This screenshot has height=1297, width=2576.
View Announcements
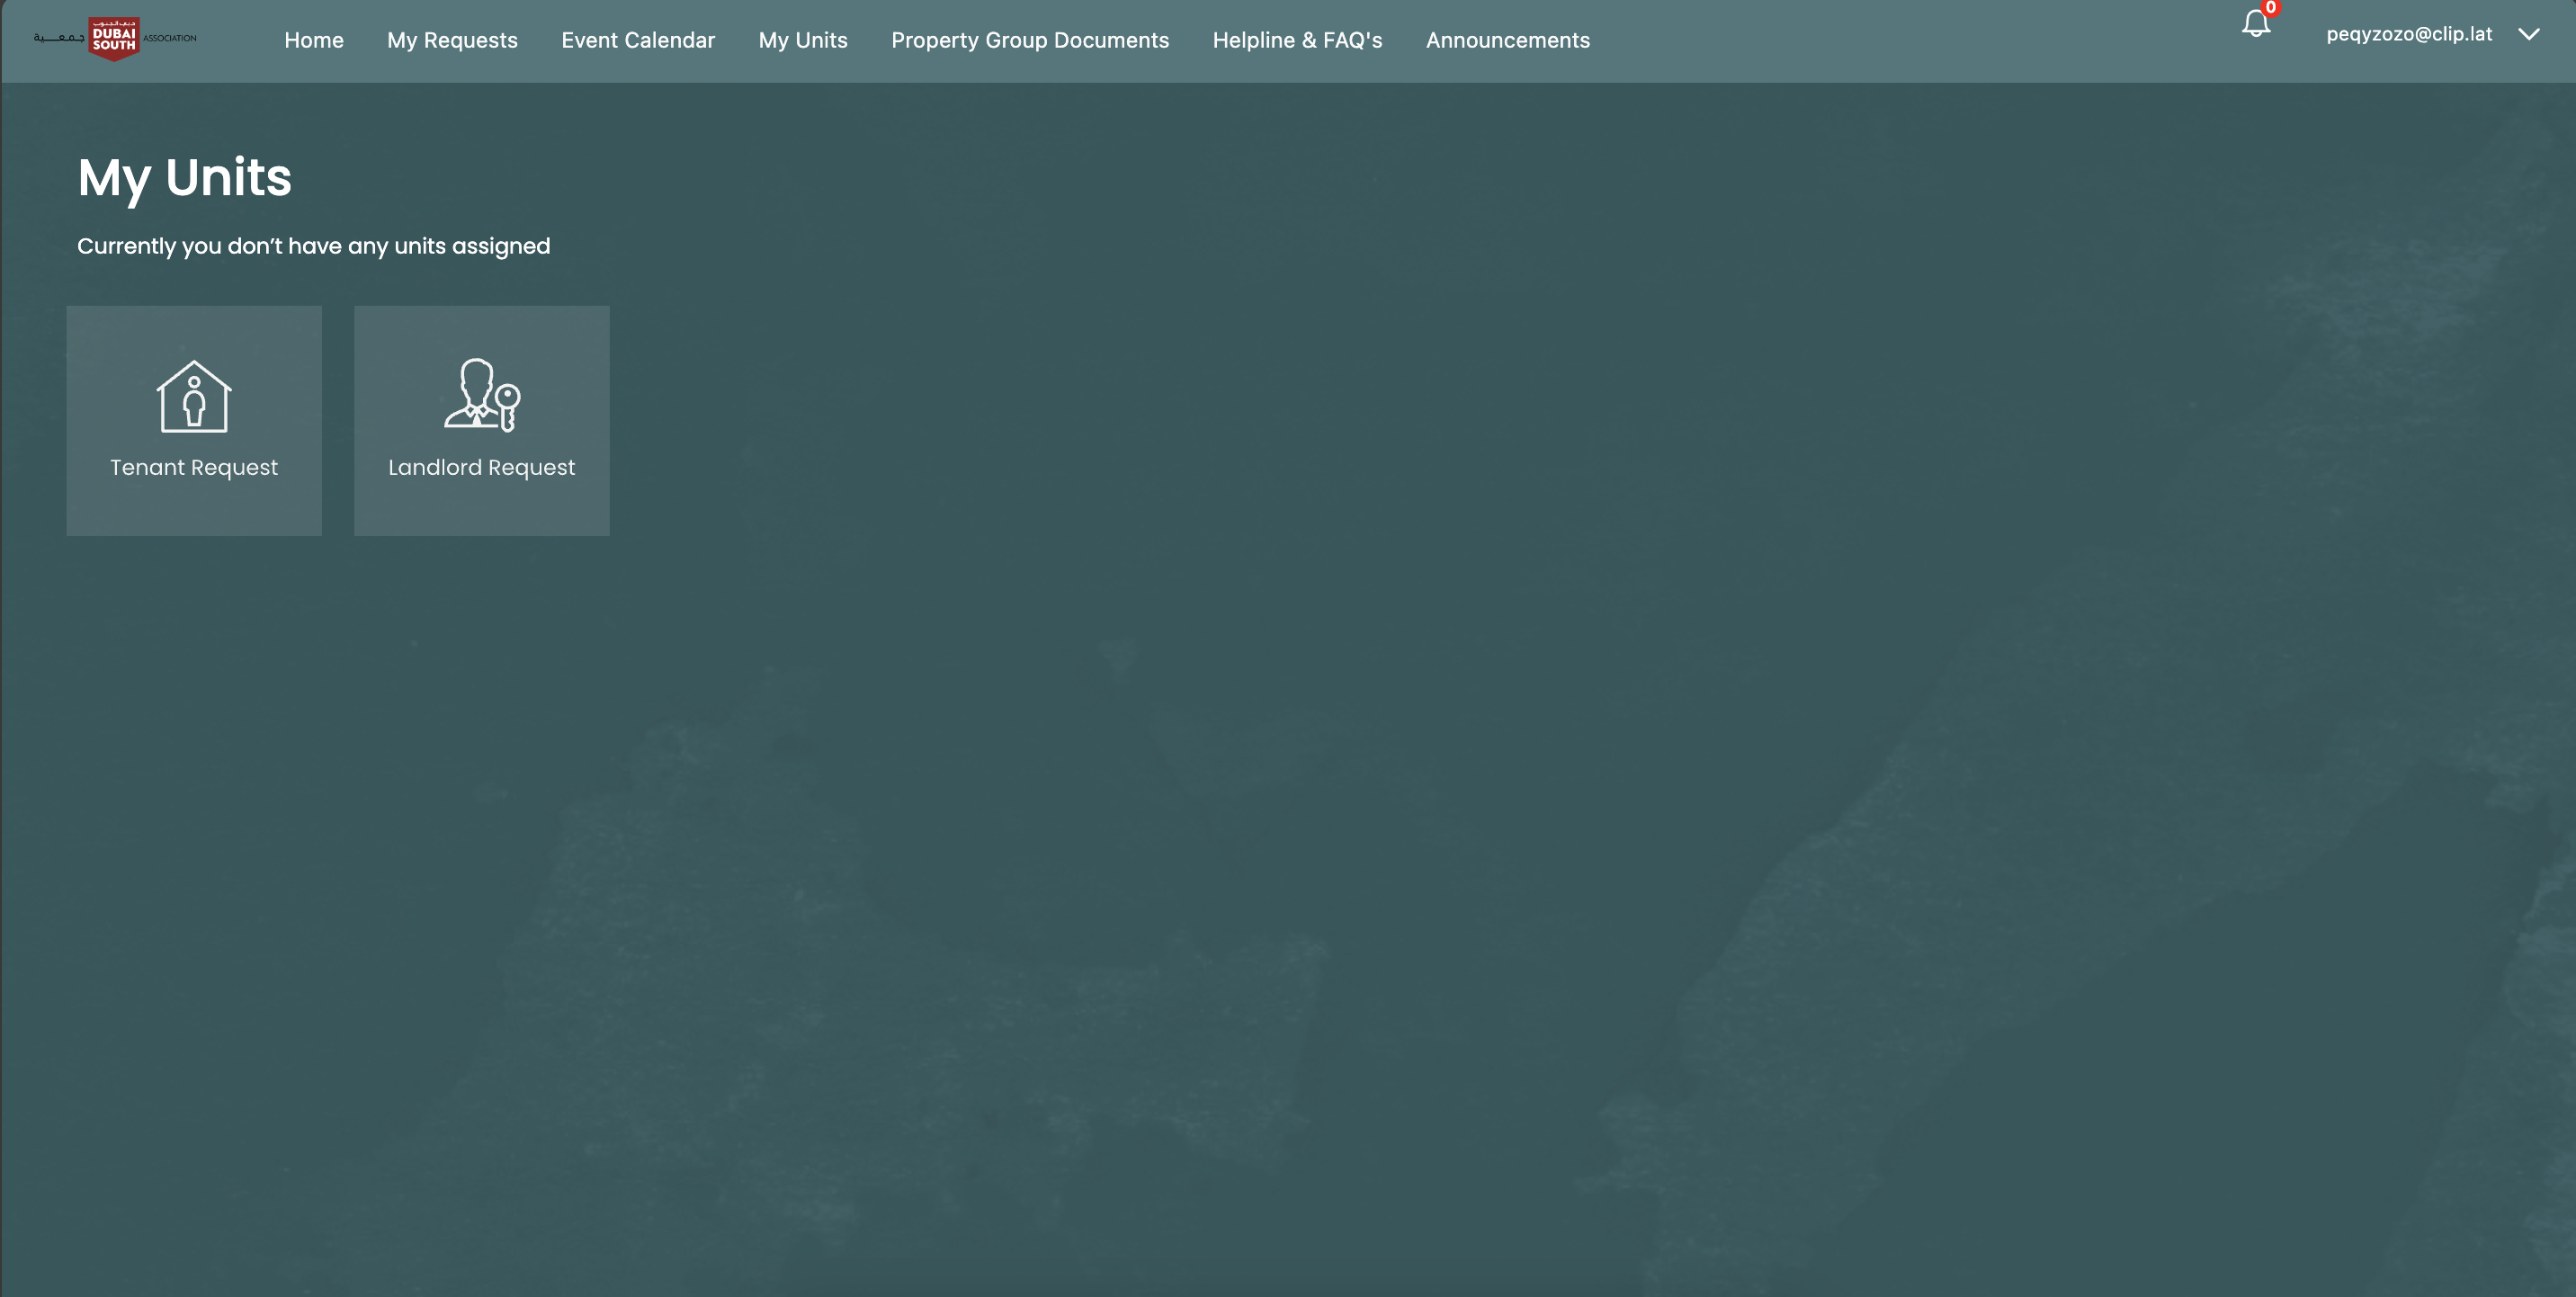click(x=1507, y=40)
